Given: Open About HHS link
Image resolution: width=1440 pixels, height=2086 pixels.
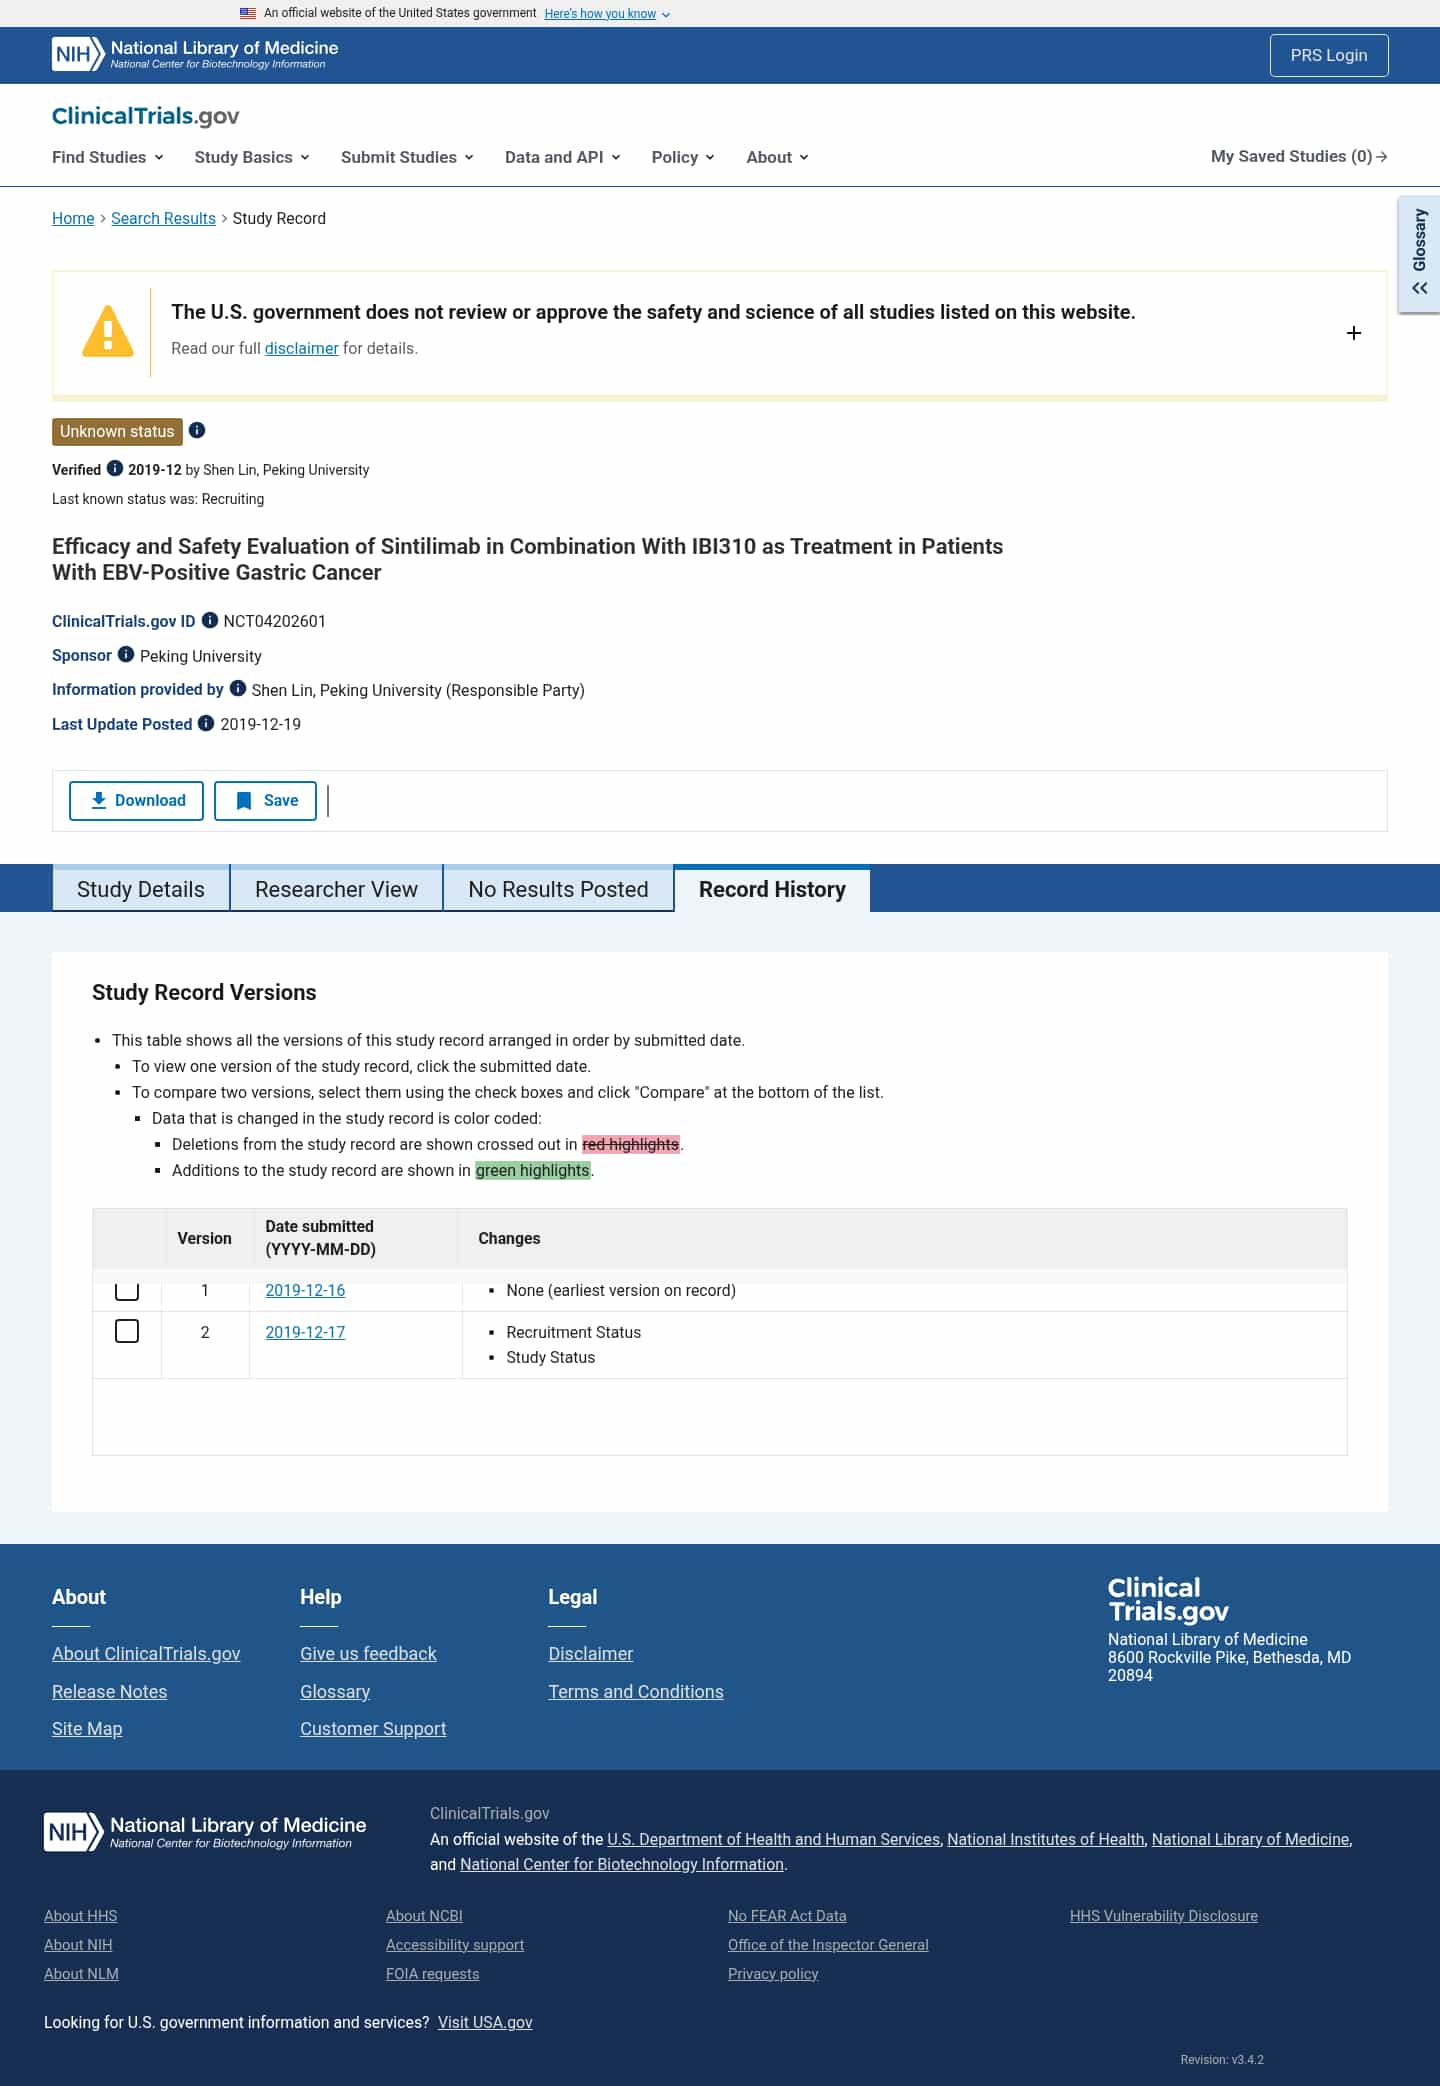Looking at the screenshot, I should (x=80, y=1915).
